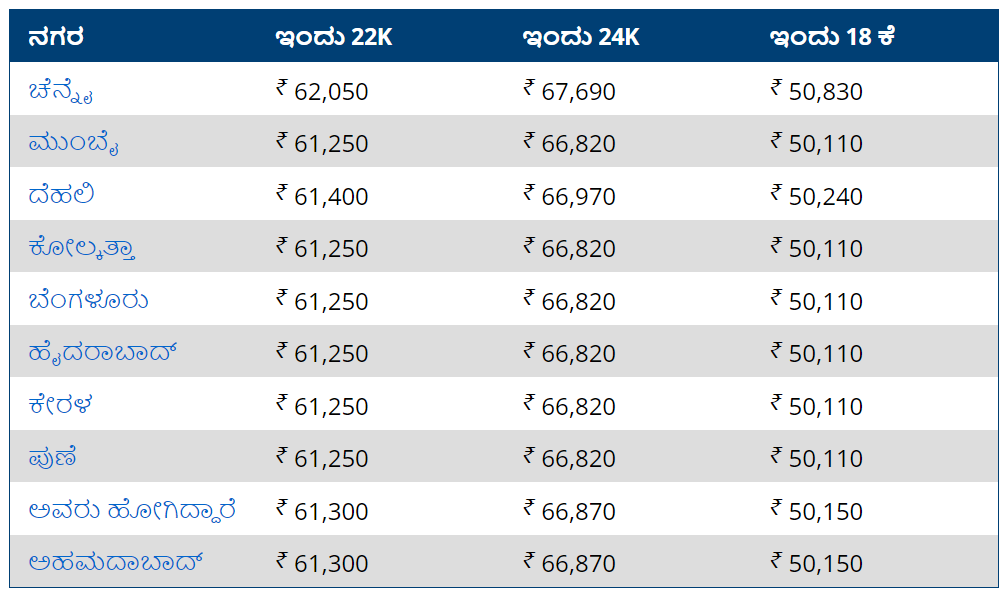Select the ₹ 50,240 price in the ದೆಹಲಿ row

tap(817, 196)
